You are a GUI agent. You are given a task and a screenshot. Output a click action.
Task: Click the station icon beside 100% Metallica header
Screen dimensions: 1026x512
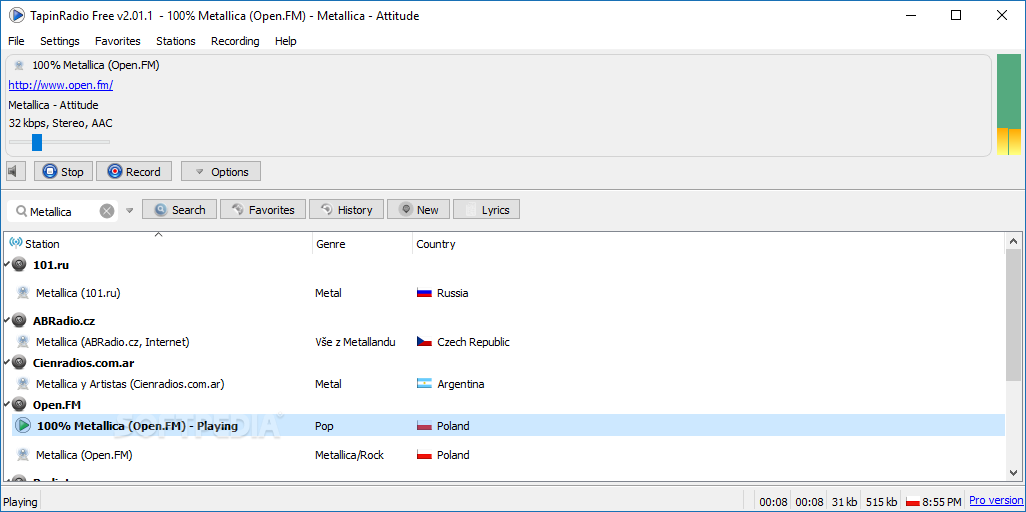20,65
